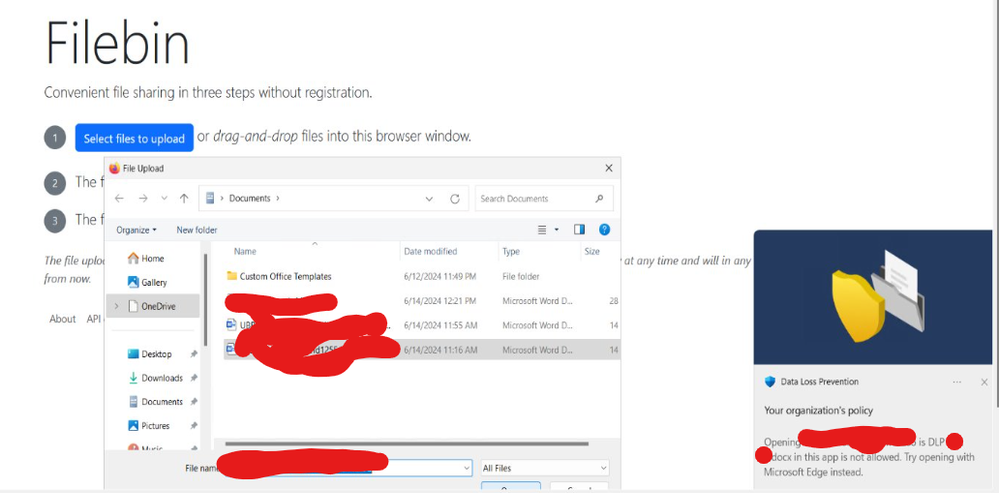Select the file modified 6/14/2024 11:16 AM
The width and height of the screenshot is (999, 493).
[x=420, y=350]
